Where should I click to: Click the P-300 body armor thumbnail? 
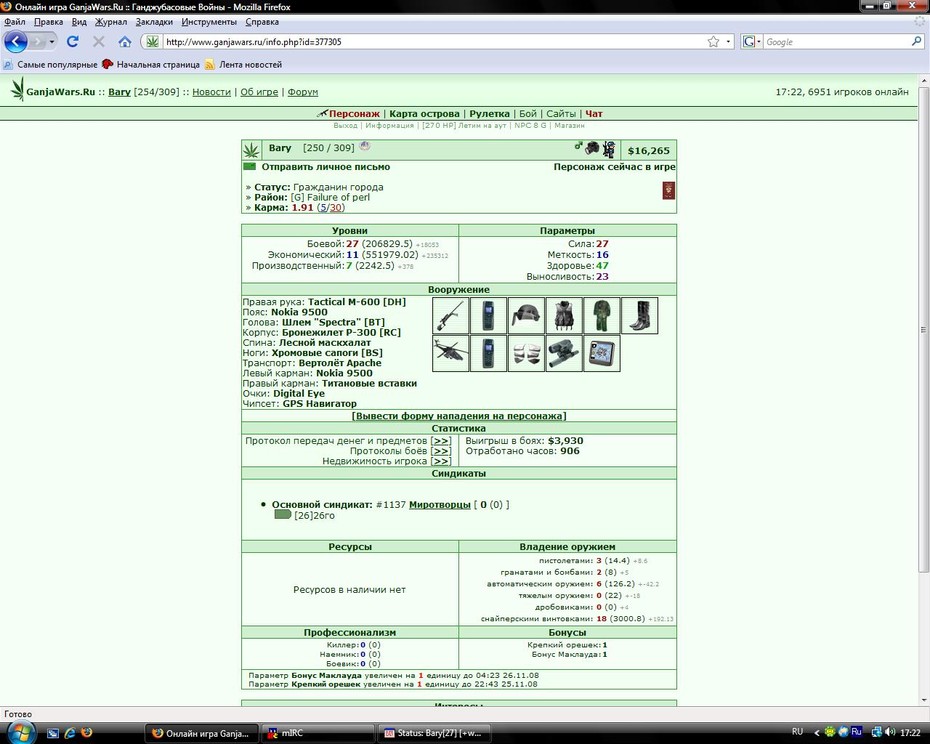564,316
